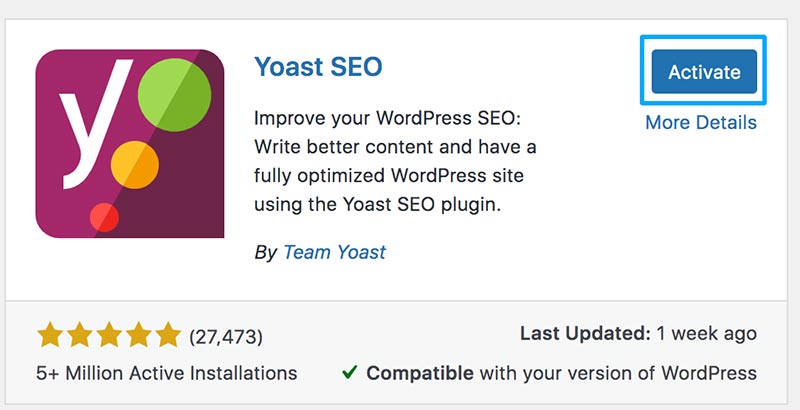Click the second rating star

80,334
